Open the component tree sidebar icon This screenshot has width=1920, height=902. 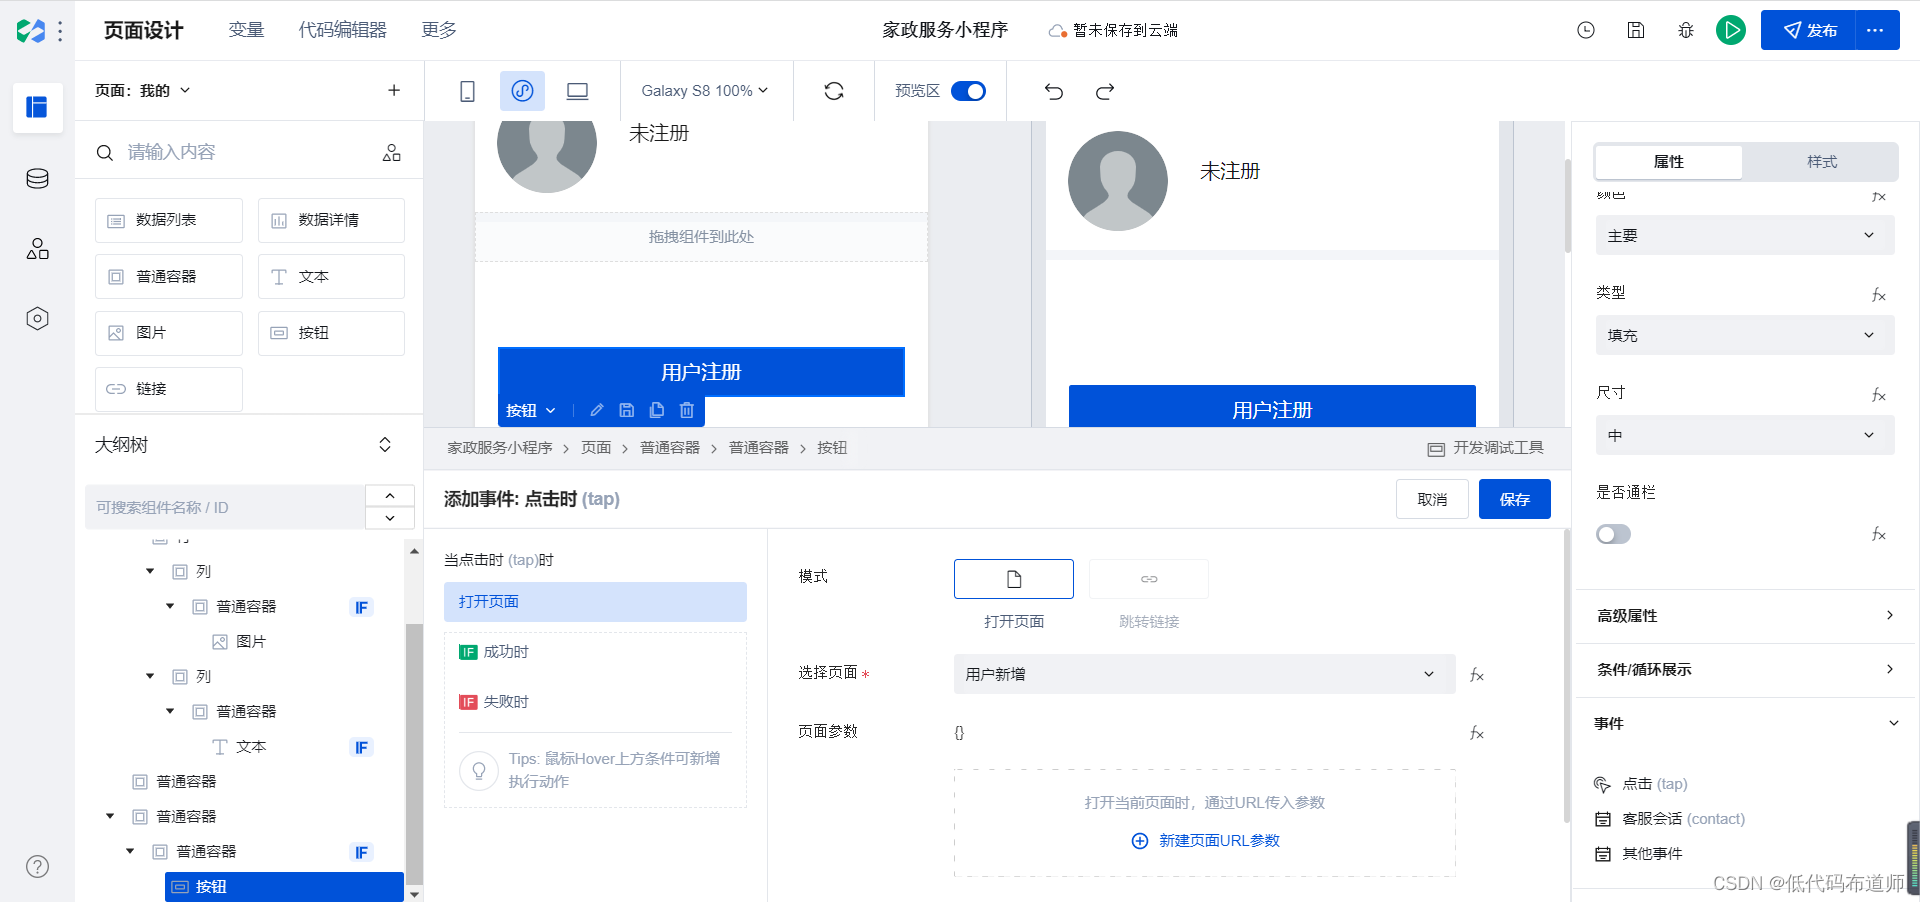coord(37,249)
